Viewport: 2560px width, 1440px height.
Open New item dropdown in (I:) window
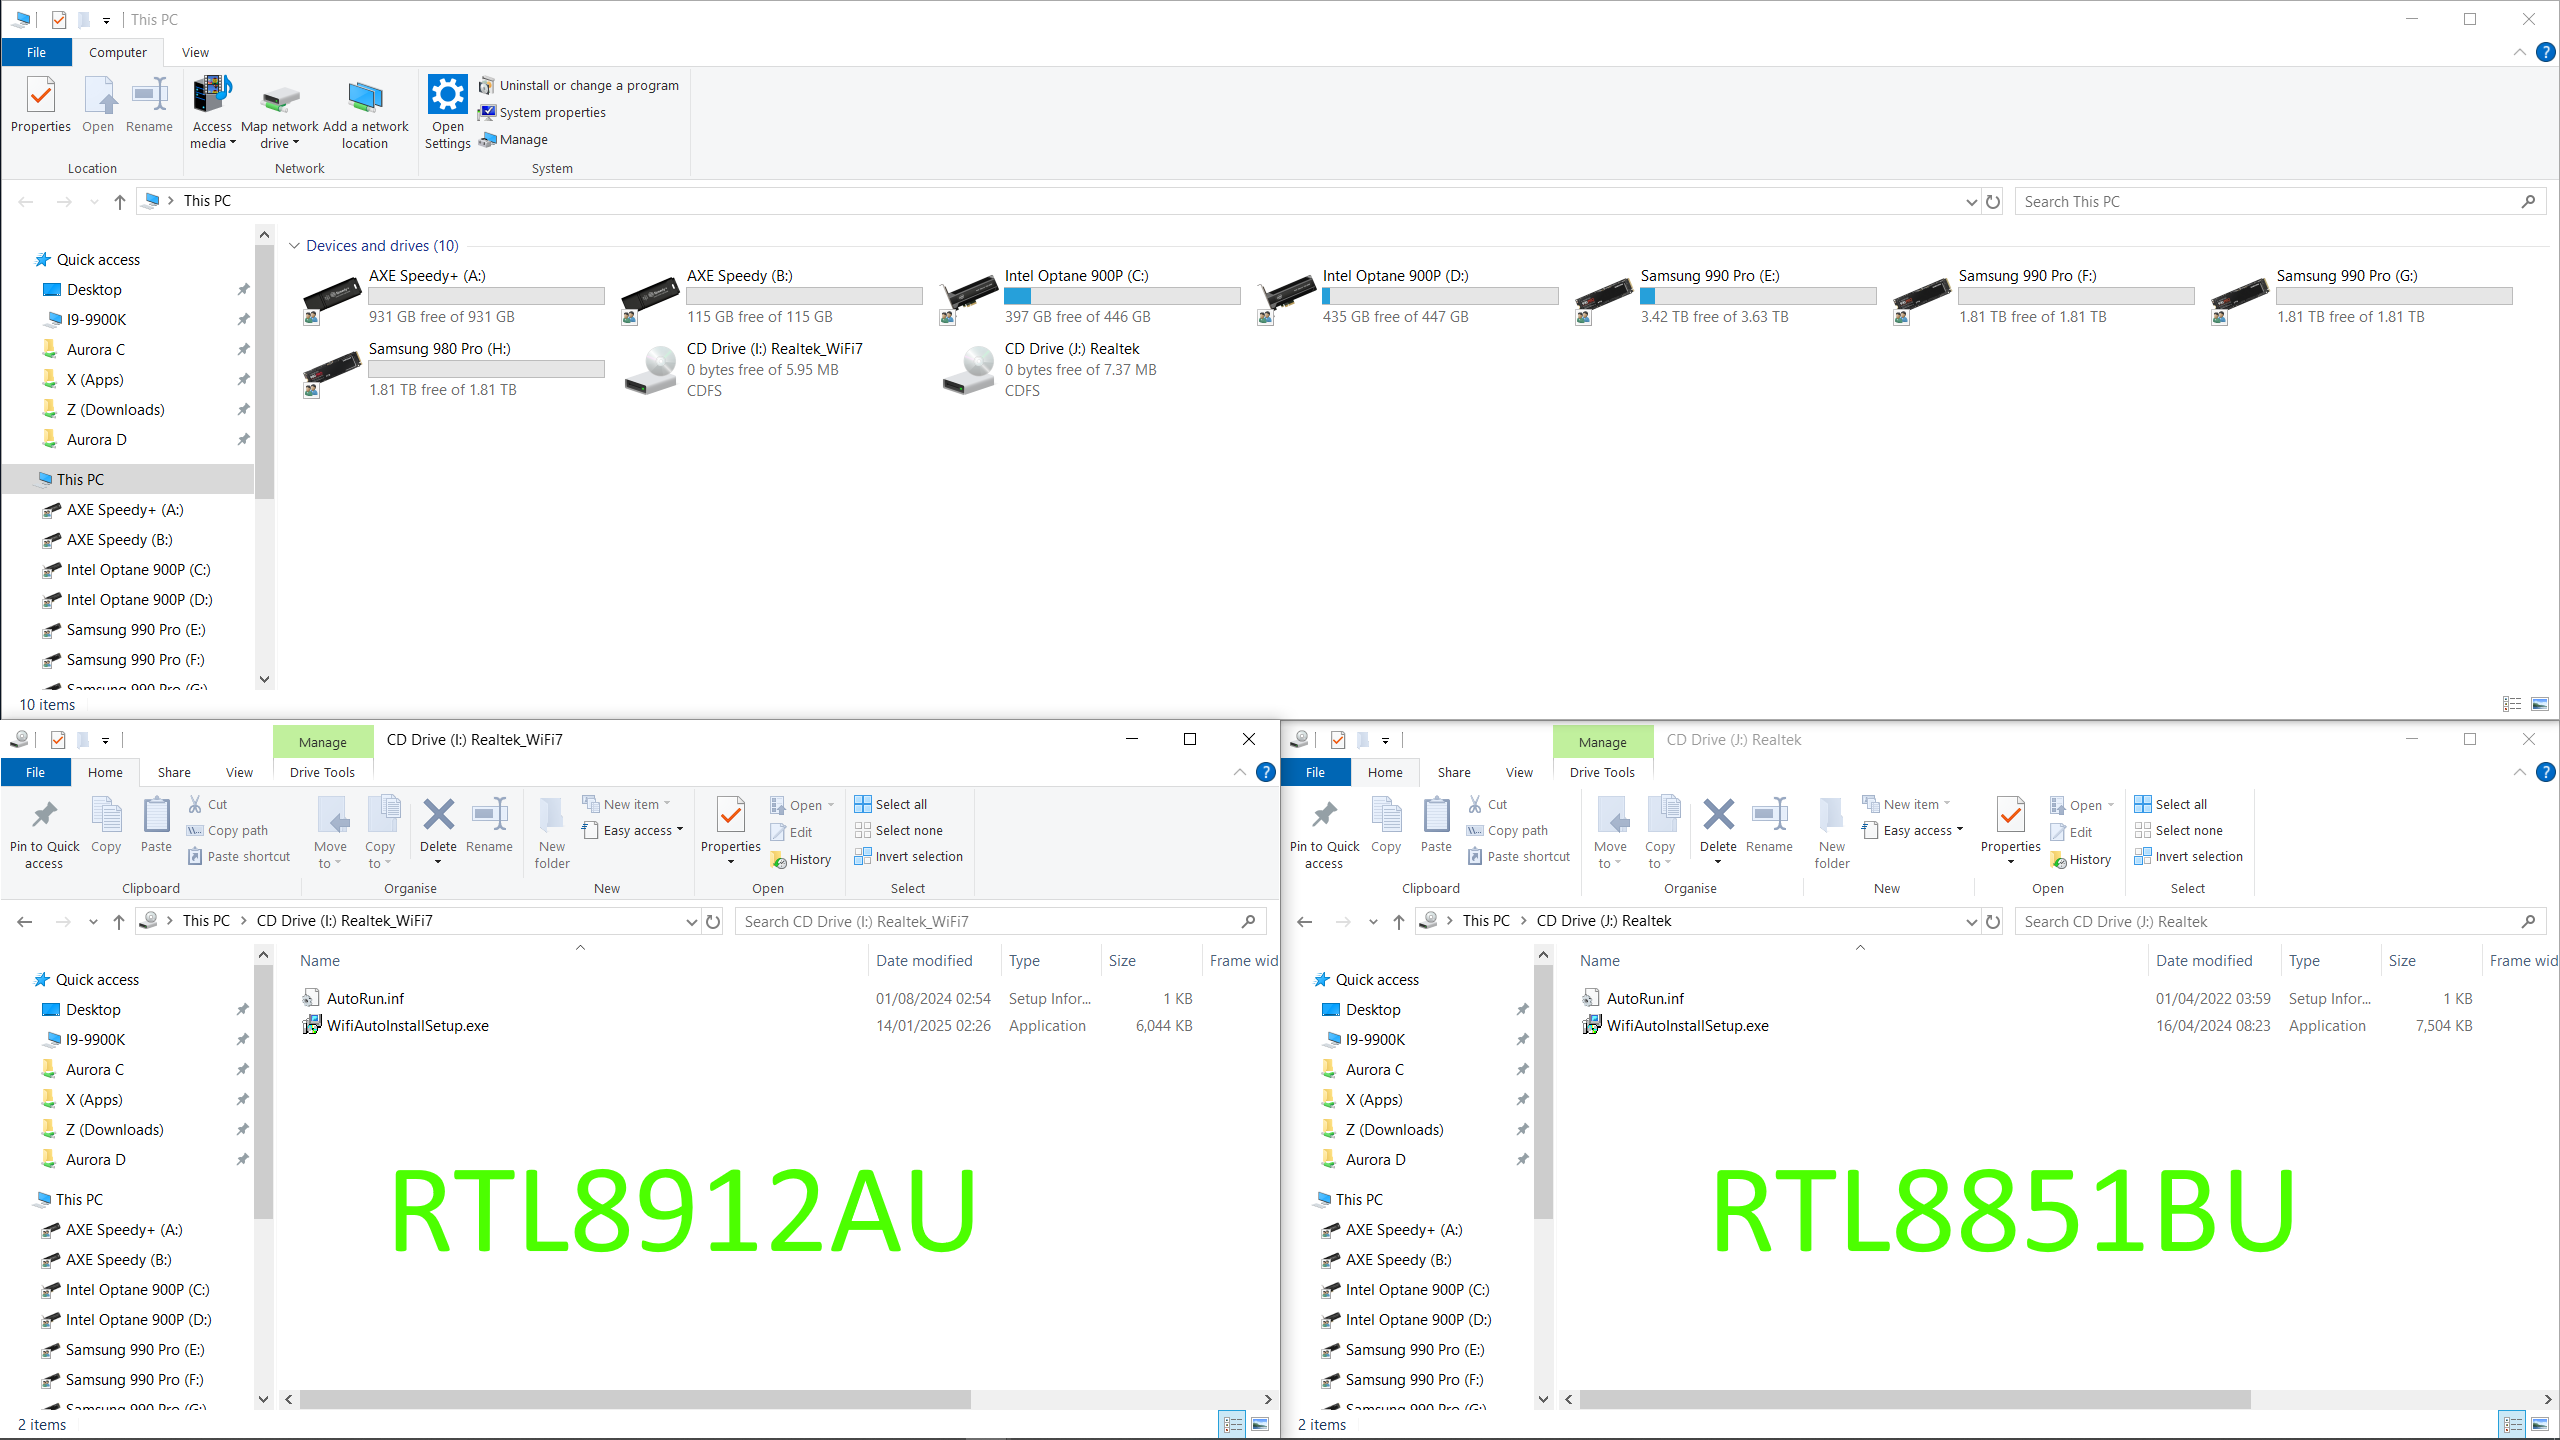(626, 804)
